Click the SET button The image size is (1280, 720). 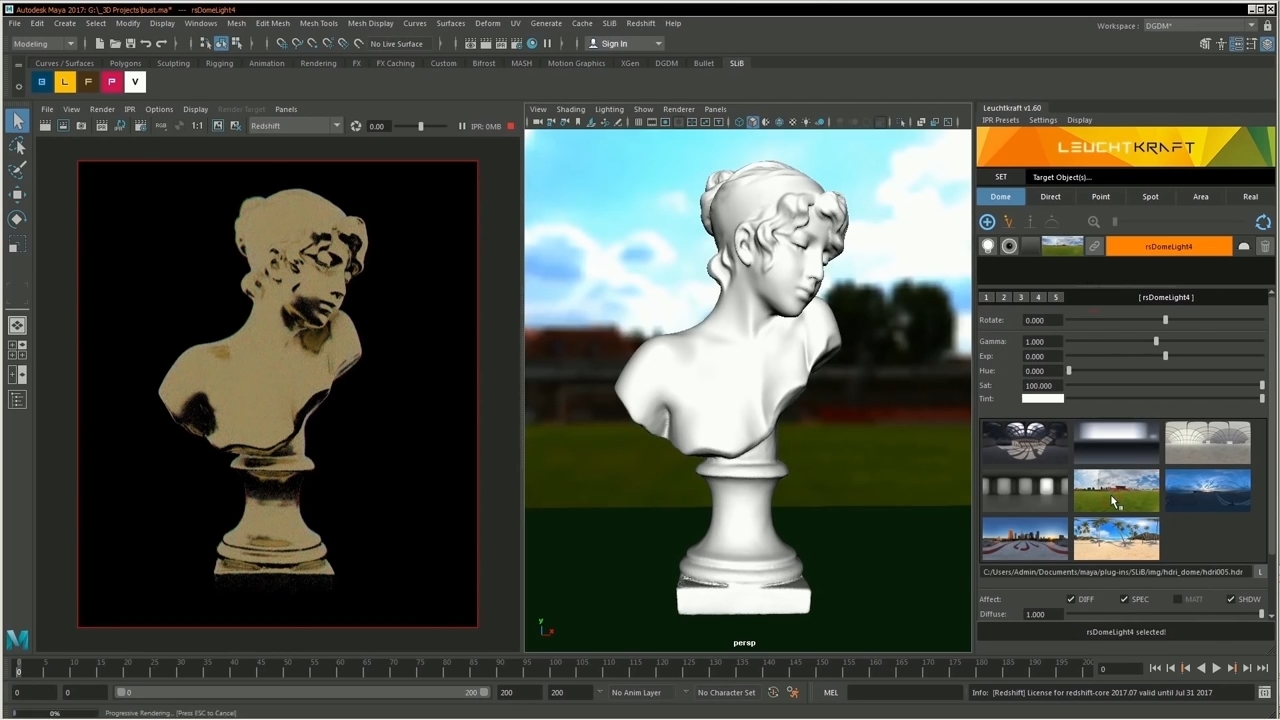point(1000,177)
